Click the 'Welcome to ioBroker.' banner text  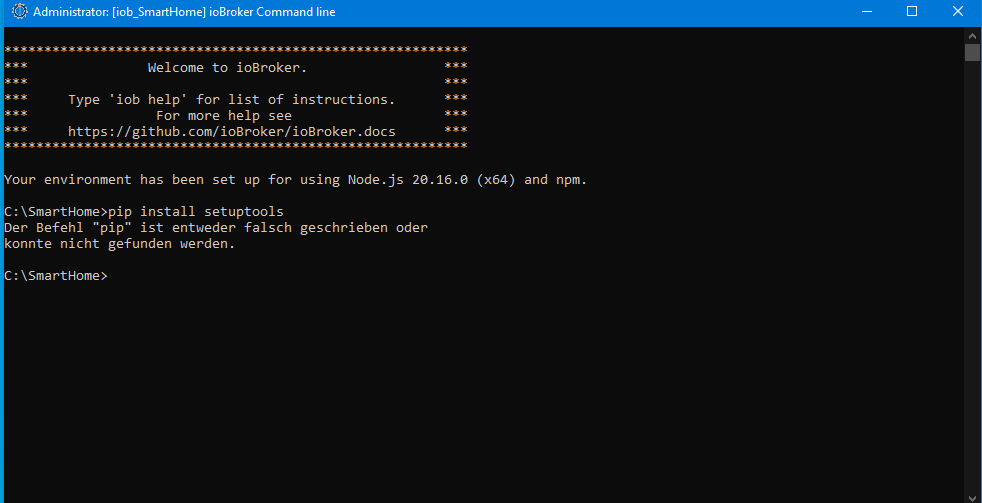(x=227, y=68)
